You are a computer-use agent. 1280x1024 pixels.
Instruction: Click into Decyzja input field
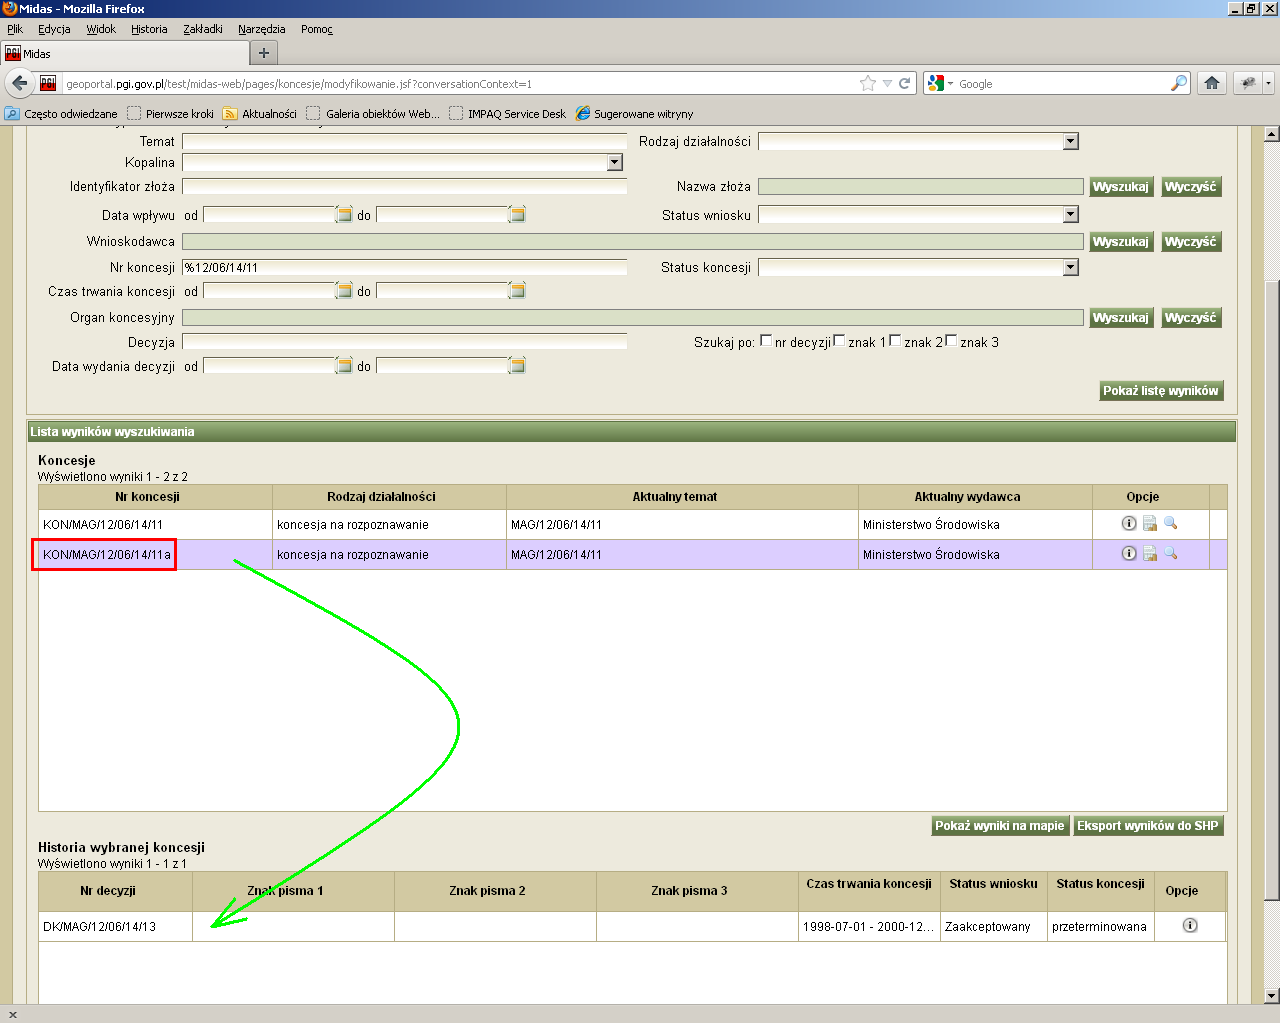coord(404,342)
